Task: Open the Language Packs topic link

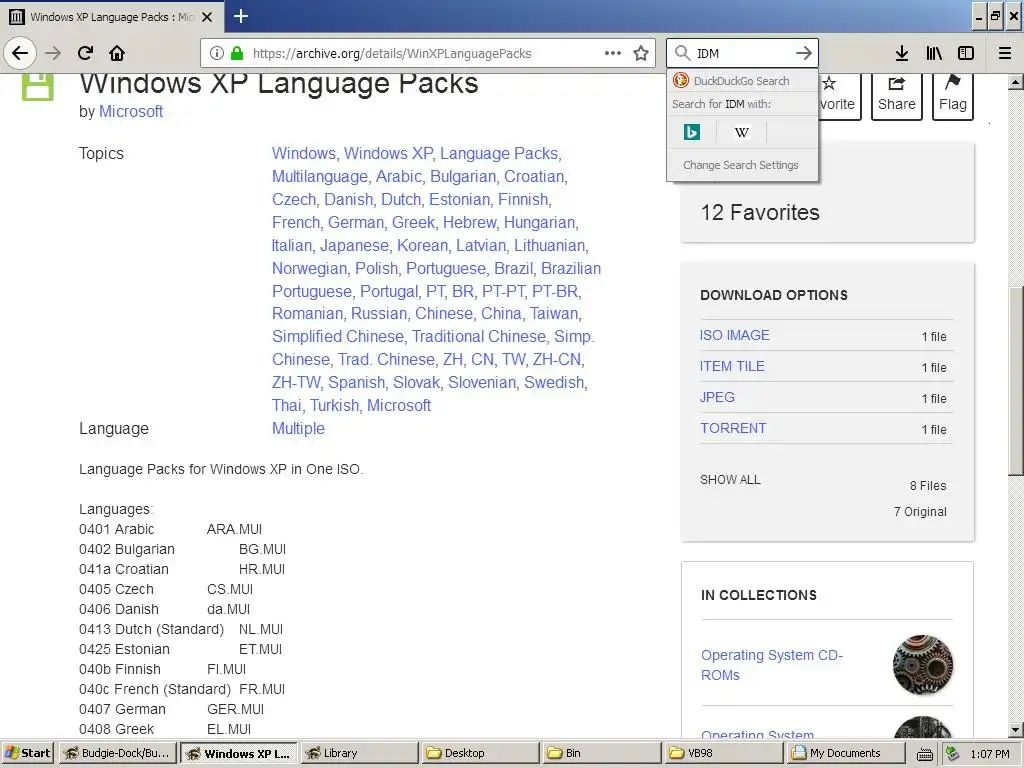Action: 500,153
